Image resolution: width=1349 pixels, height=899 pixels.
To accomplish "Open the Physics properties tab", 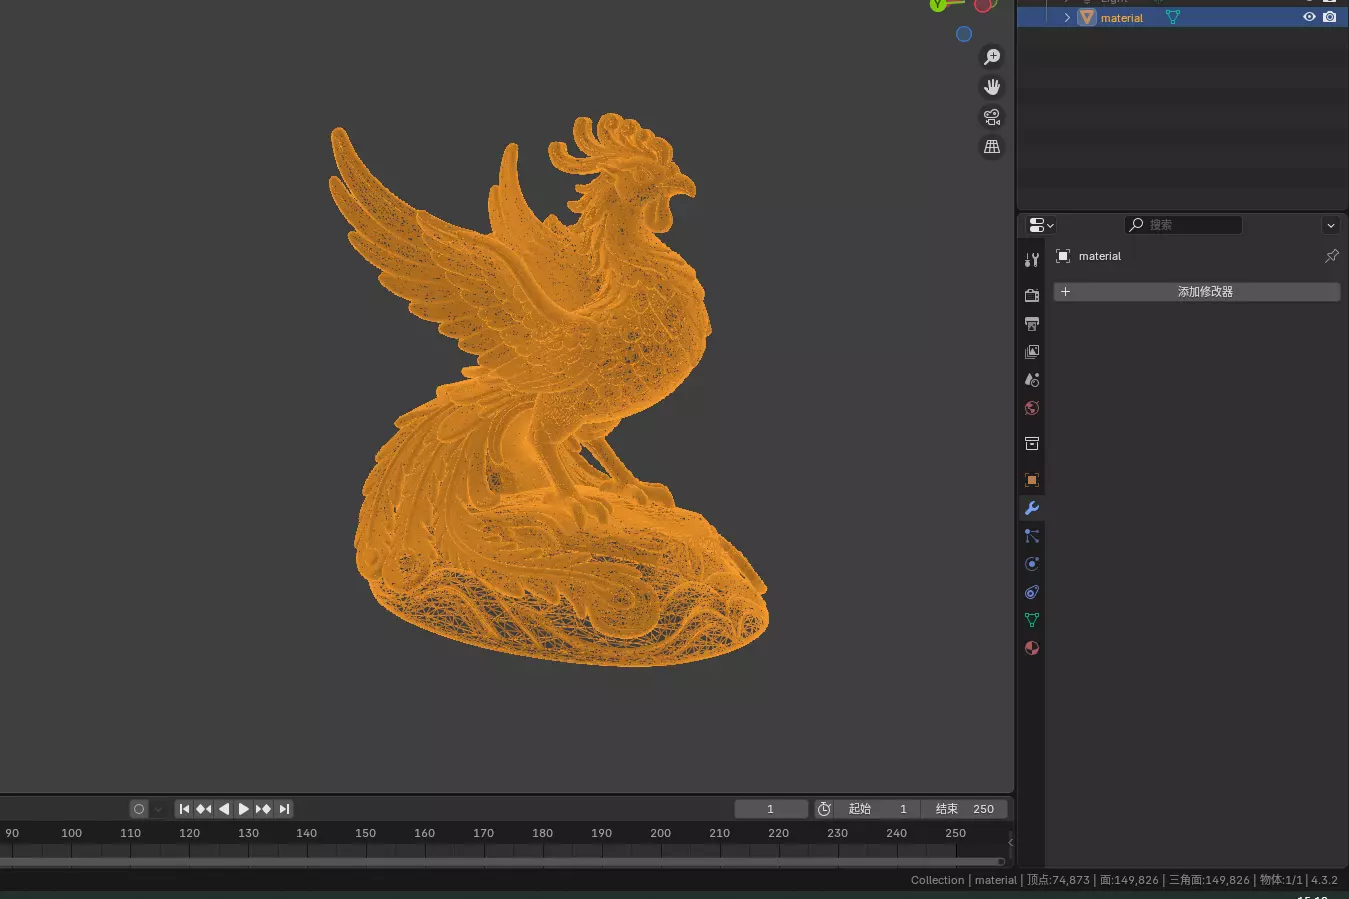I will coord(1032,564).
